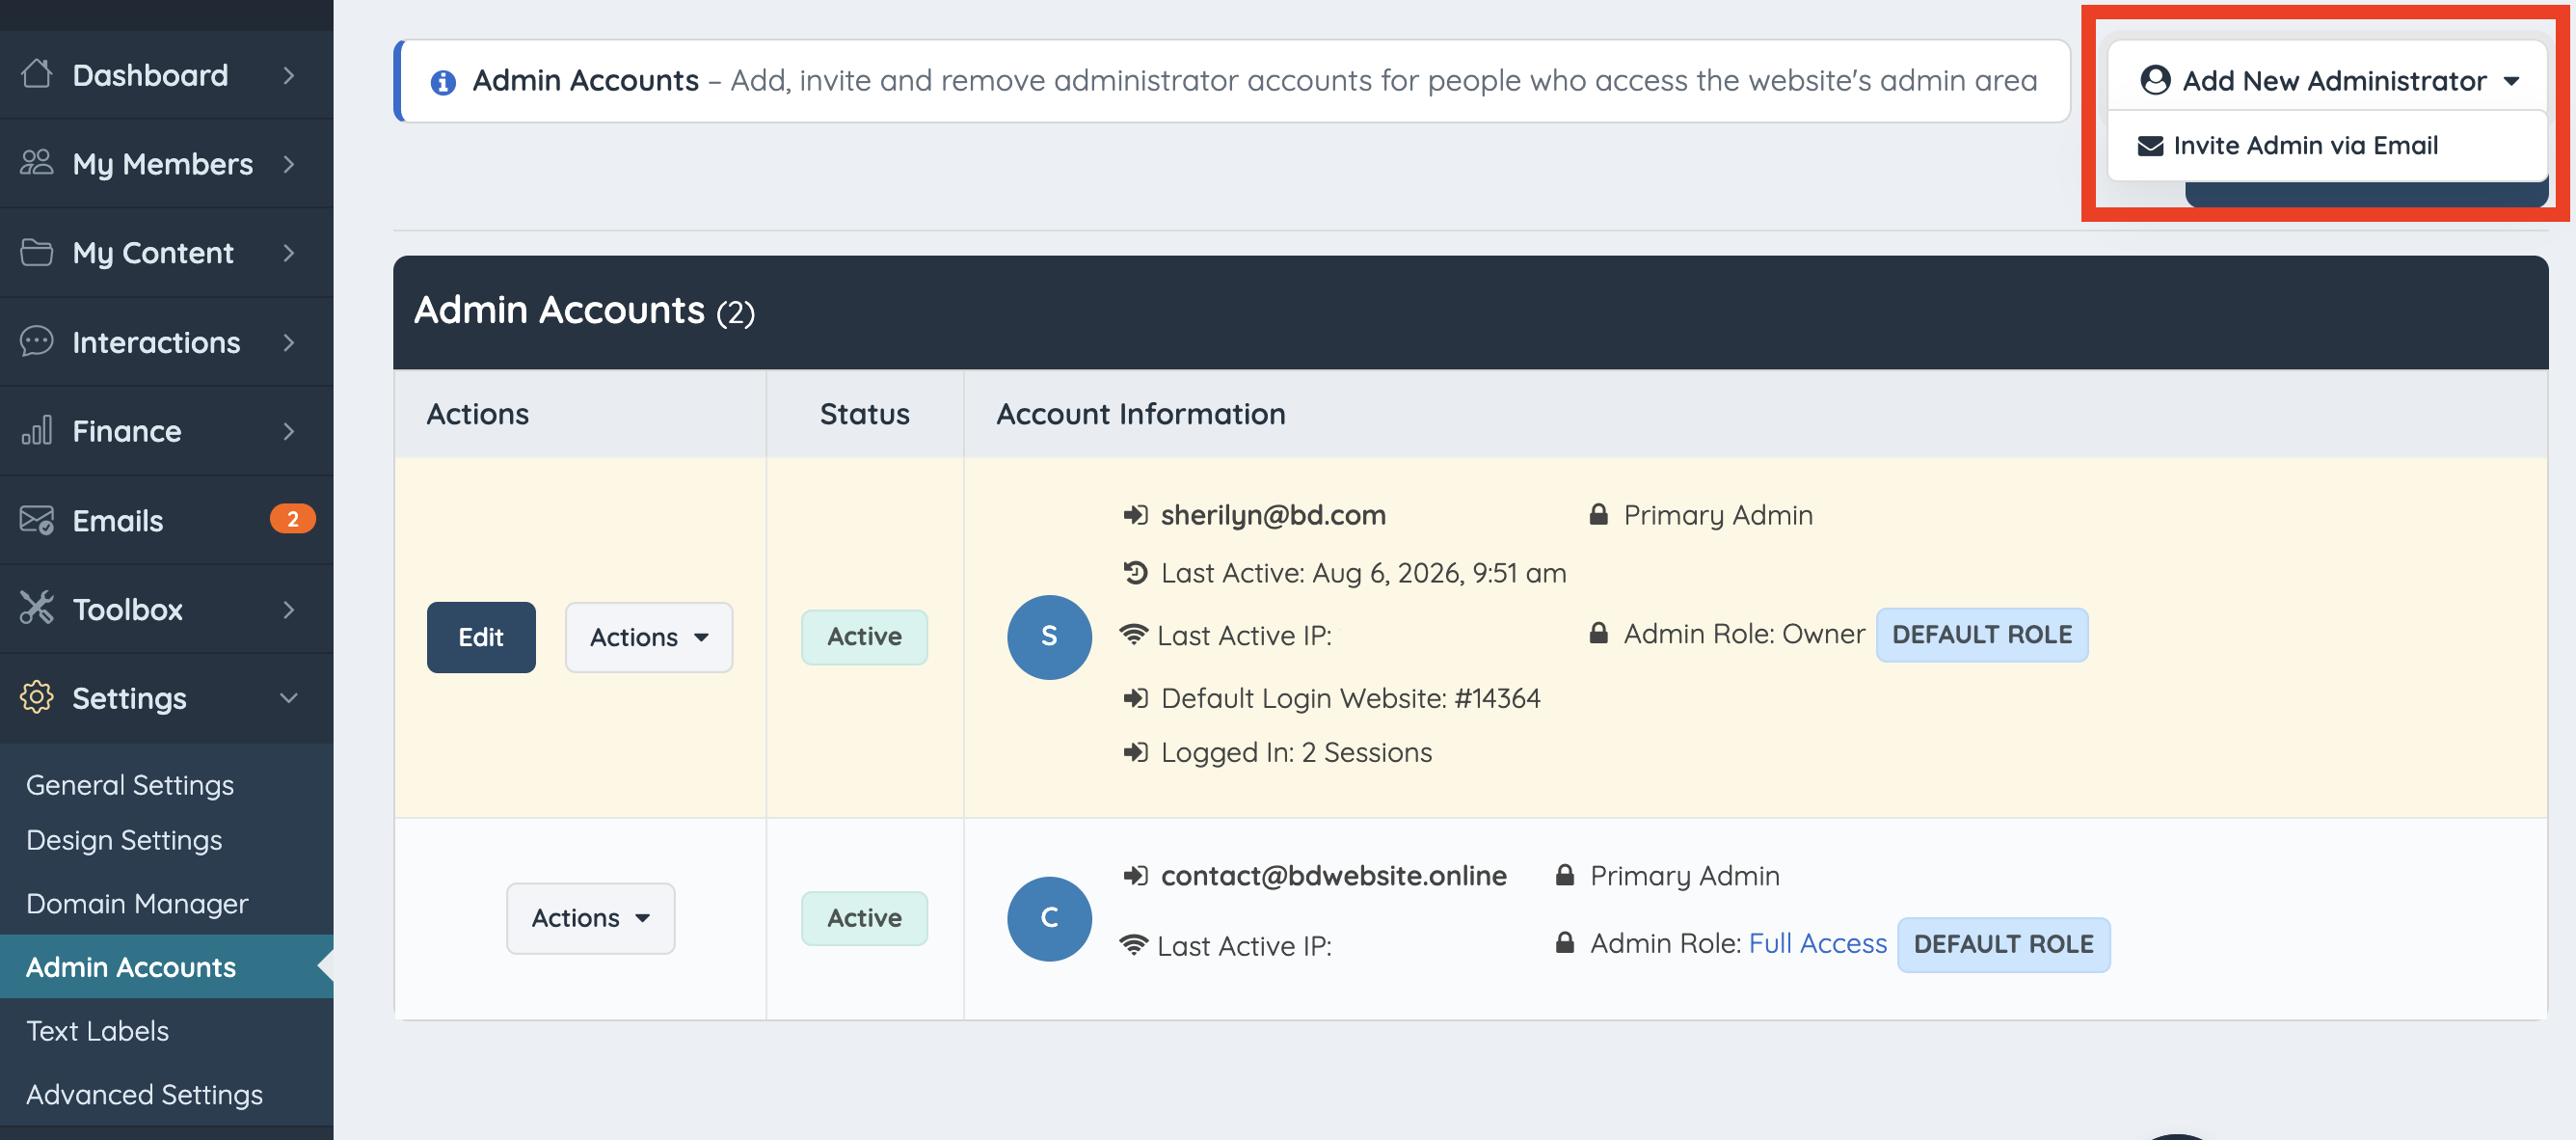Click the contact@bdwebsite.online email
The height and width of the screenshot is (1140, 2576).
coord(1333,876)
